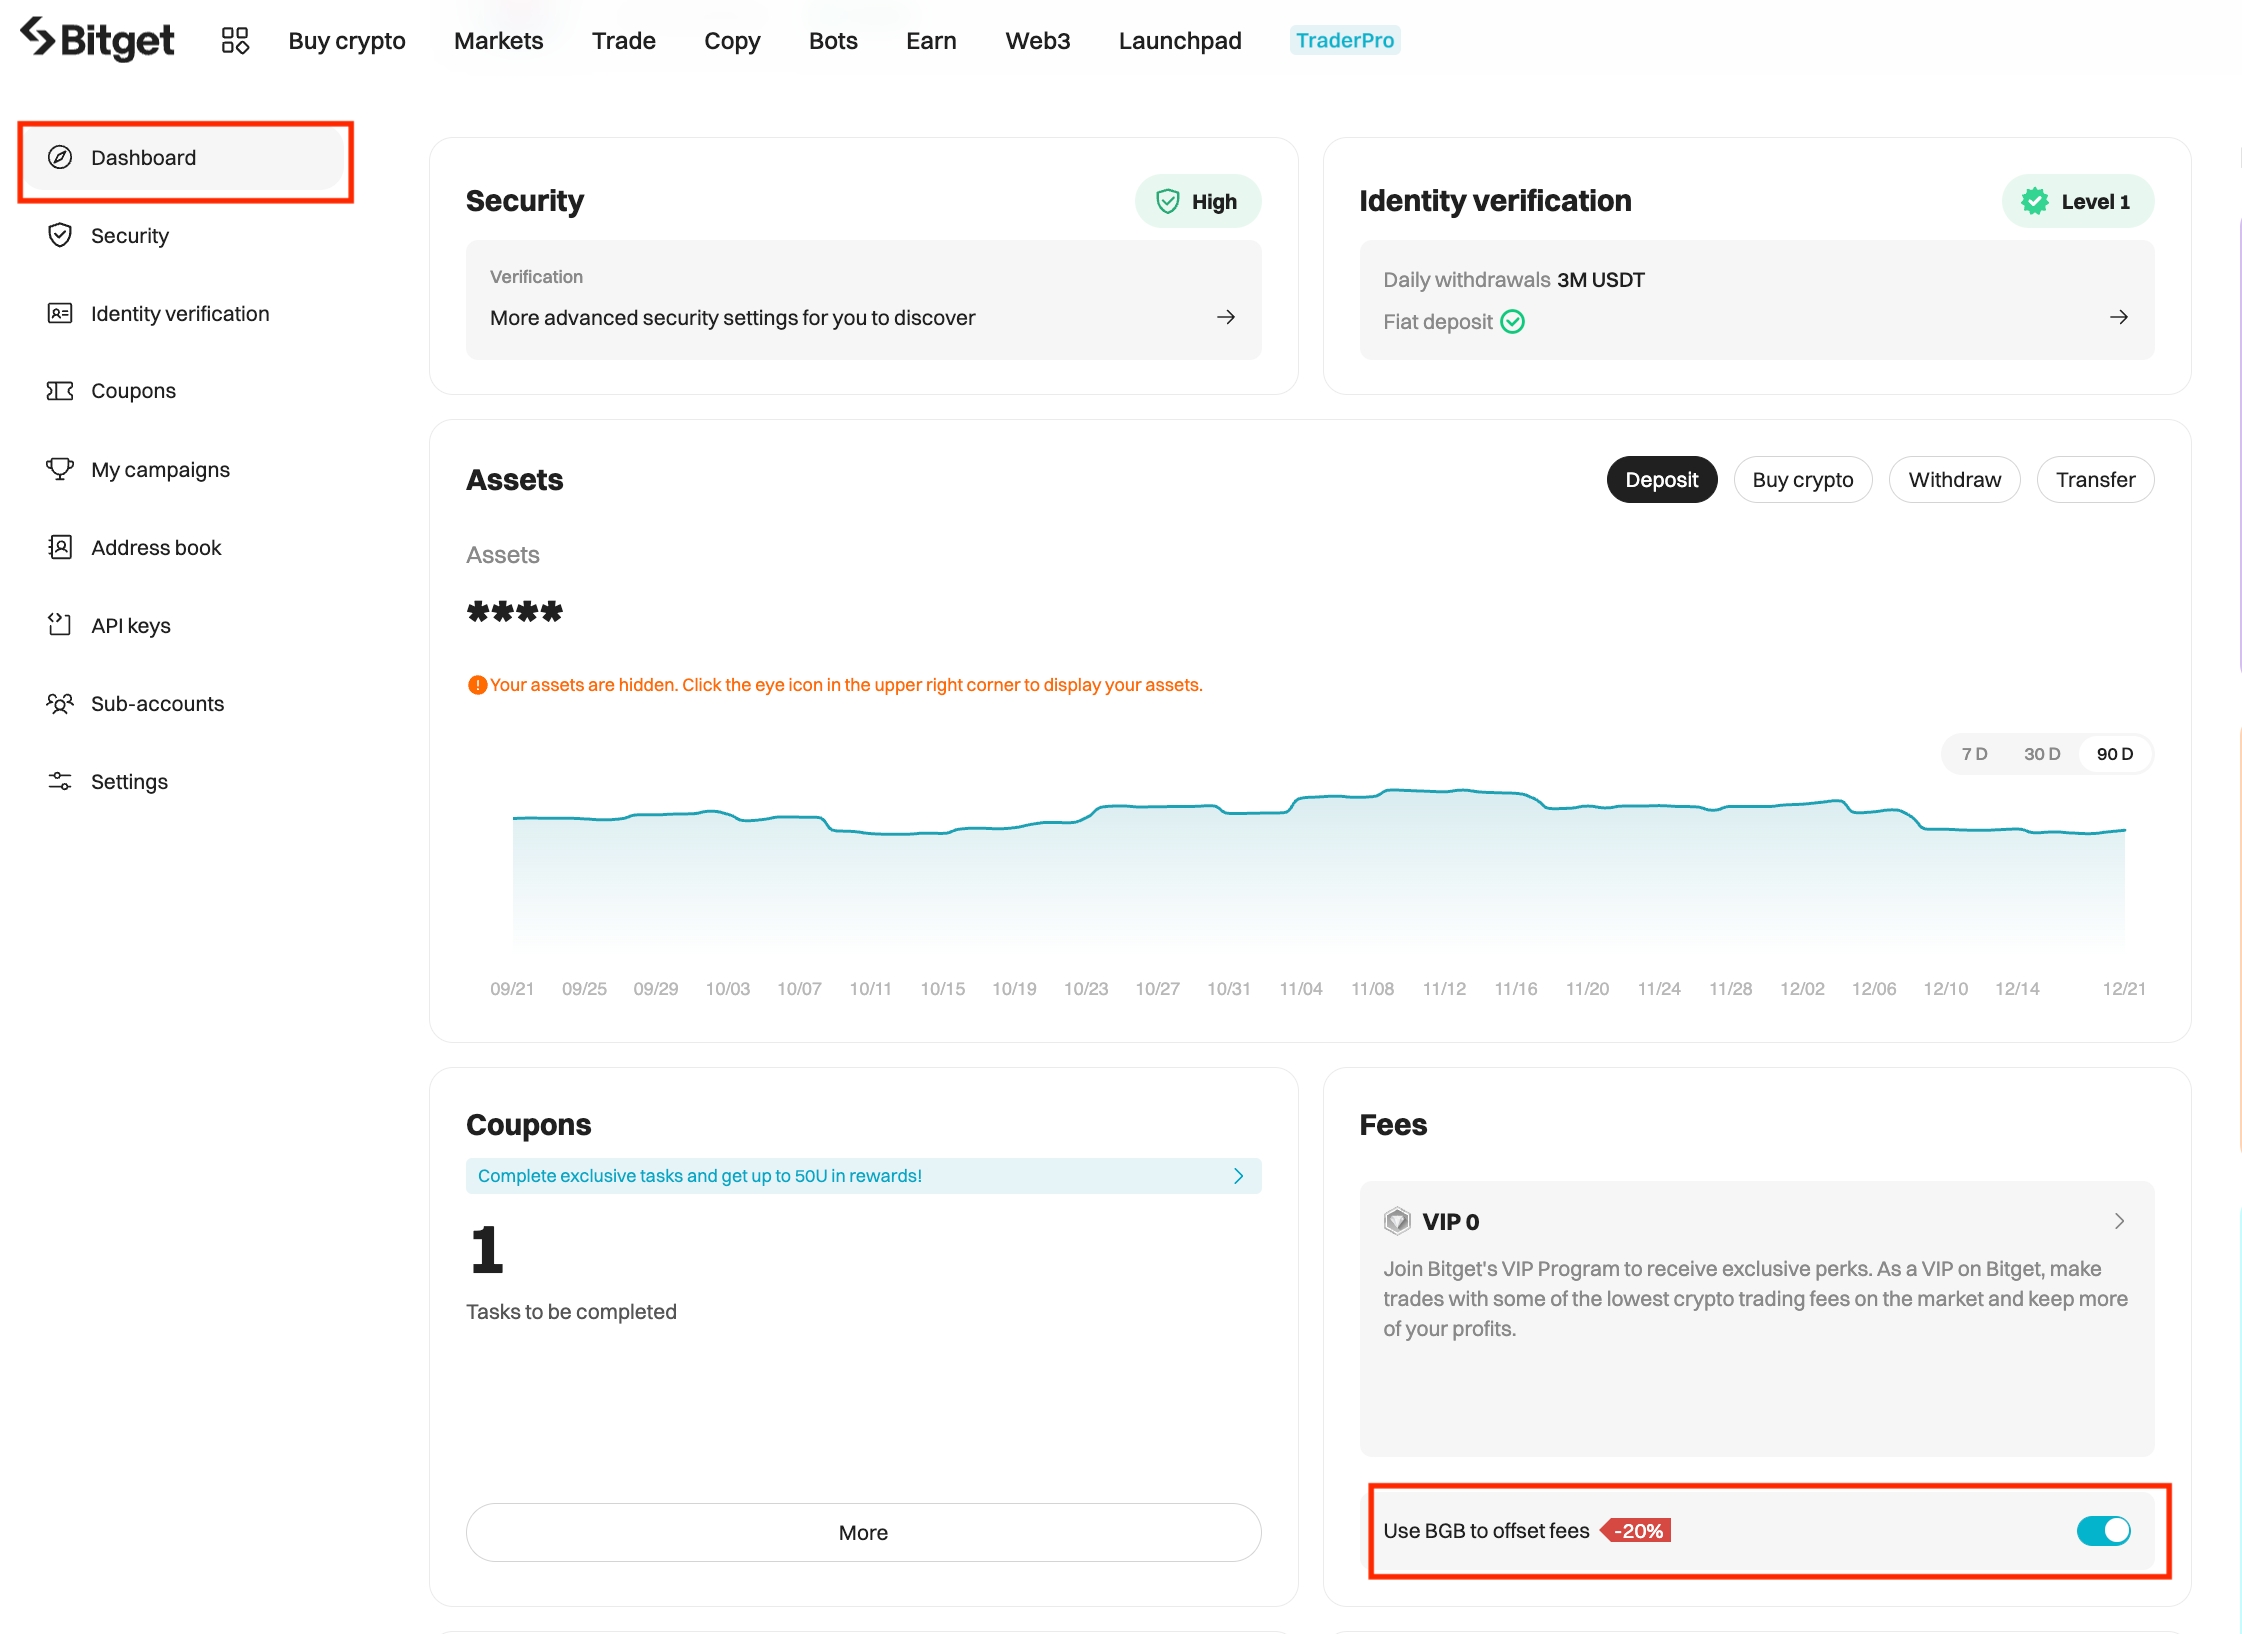Click the API keys sidebar icon
This screenshot has height=1634, width=2242.
point(60,625)
